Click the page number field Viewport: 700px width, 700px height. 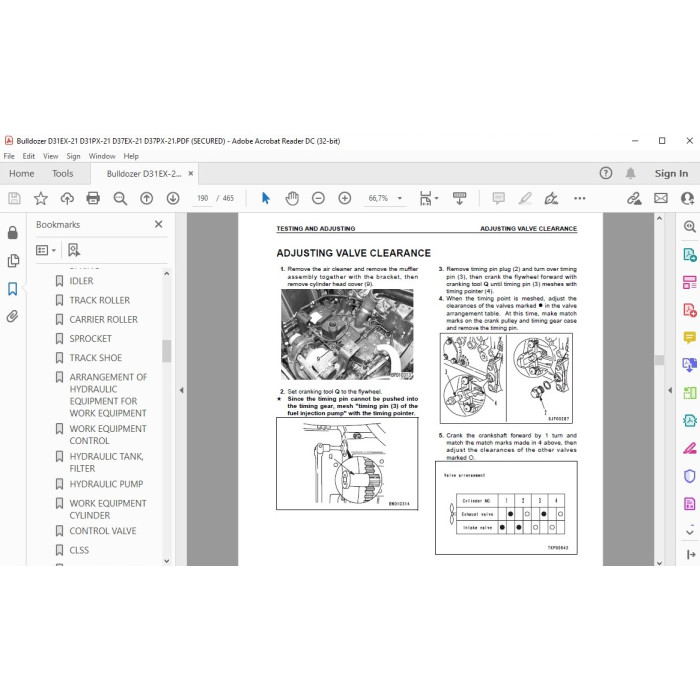click(202, 198)
